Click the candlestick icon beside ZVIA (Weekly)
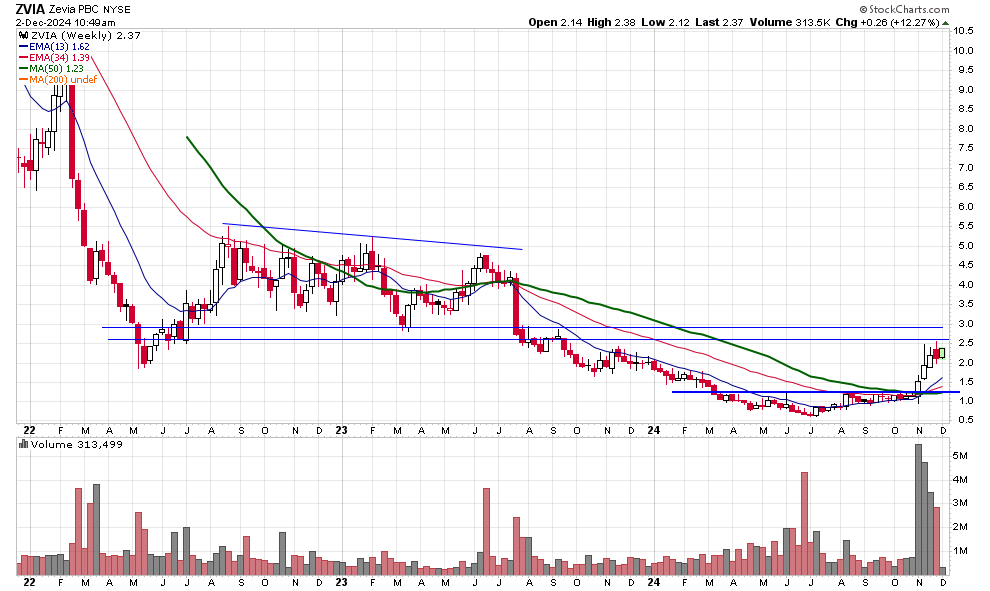This screenshot has width=990, height=591. 24,35
